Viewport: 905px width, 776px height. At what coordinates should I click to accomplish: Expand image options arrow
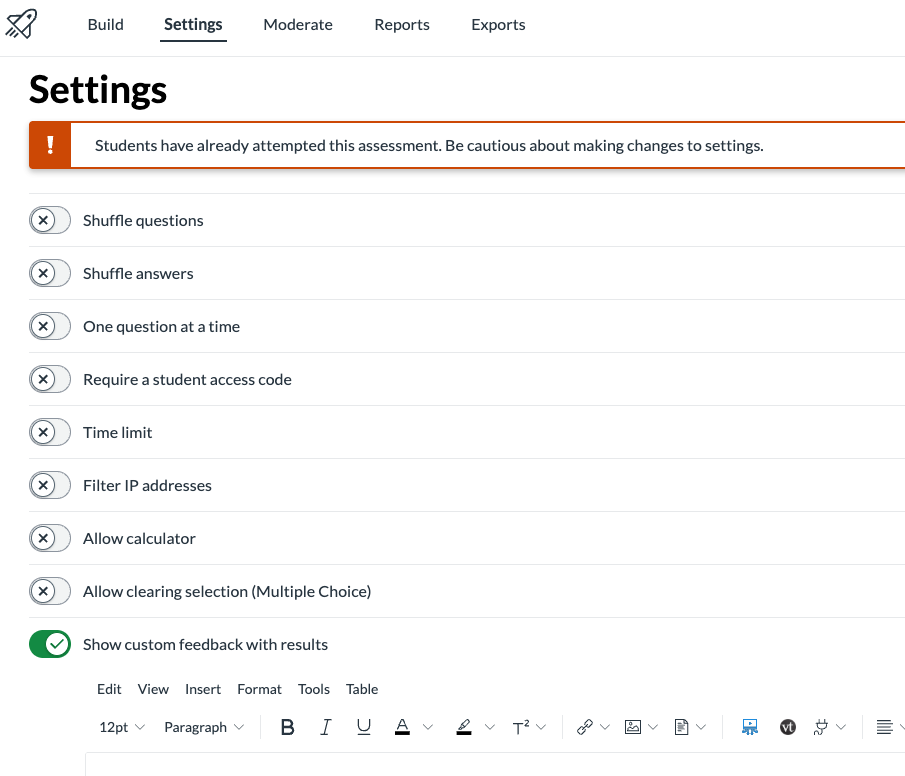point(653,728)
